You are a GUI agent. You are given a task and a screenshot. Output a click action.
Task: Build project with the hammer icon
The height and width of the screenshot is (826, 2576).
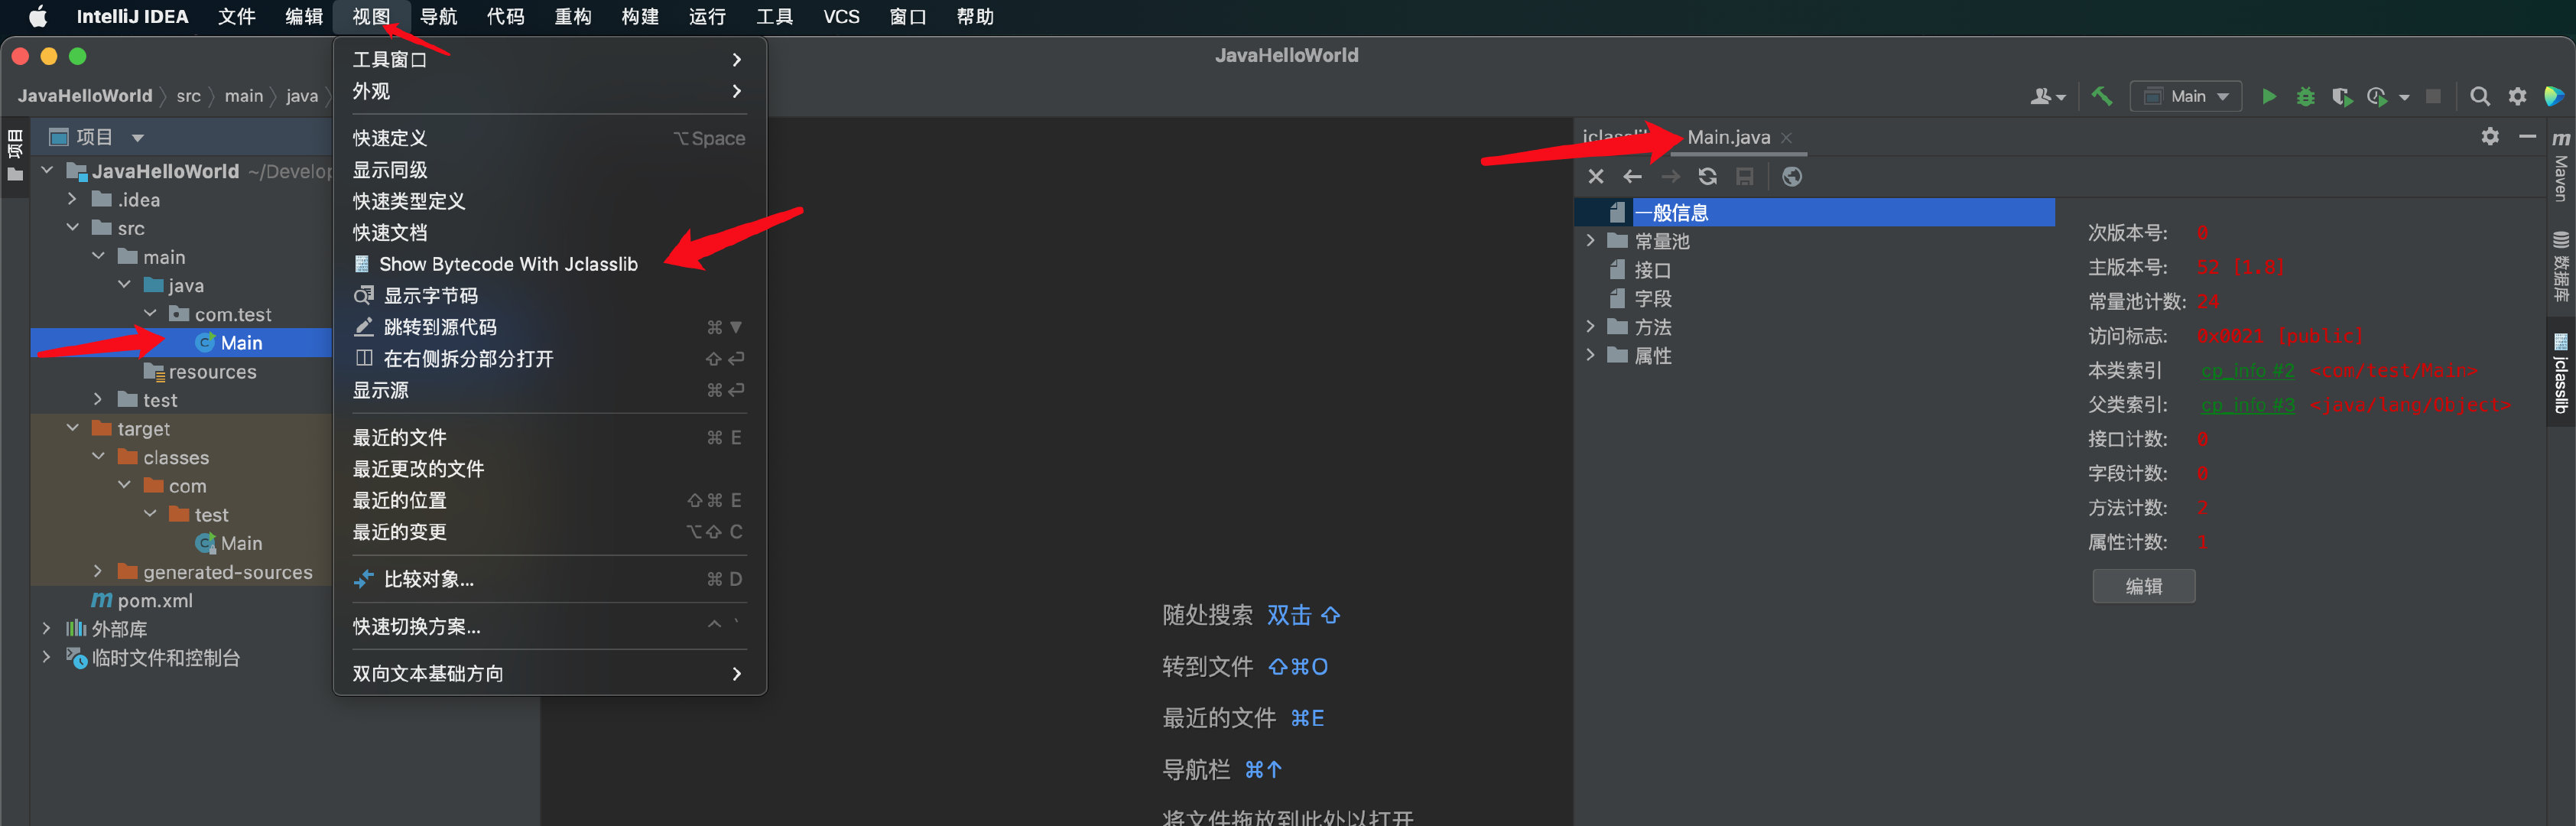point(2101,96)
